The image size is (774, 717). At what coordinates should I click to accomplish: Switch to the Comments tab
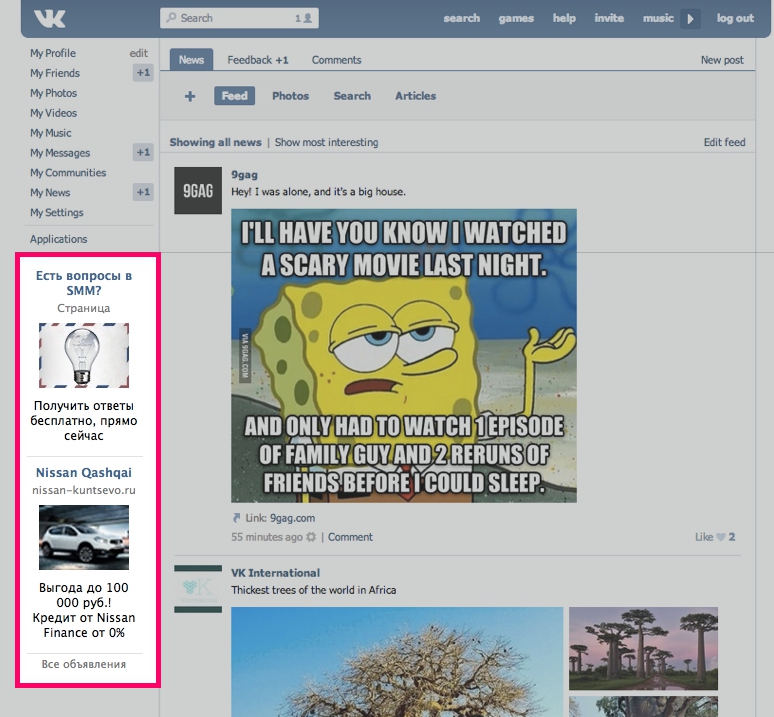[x=336, y=60]
